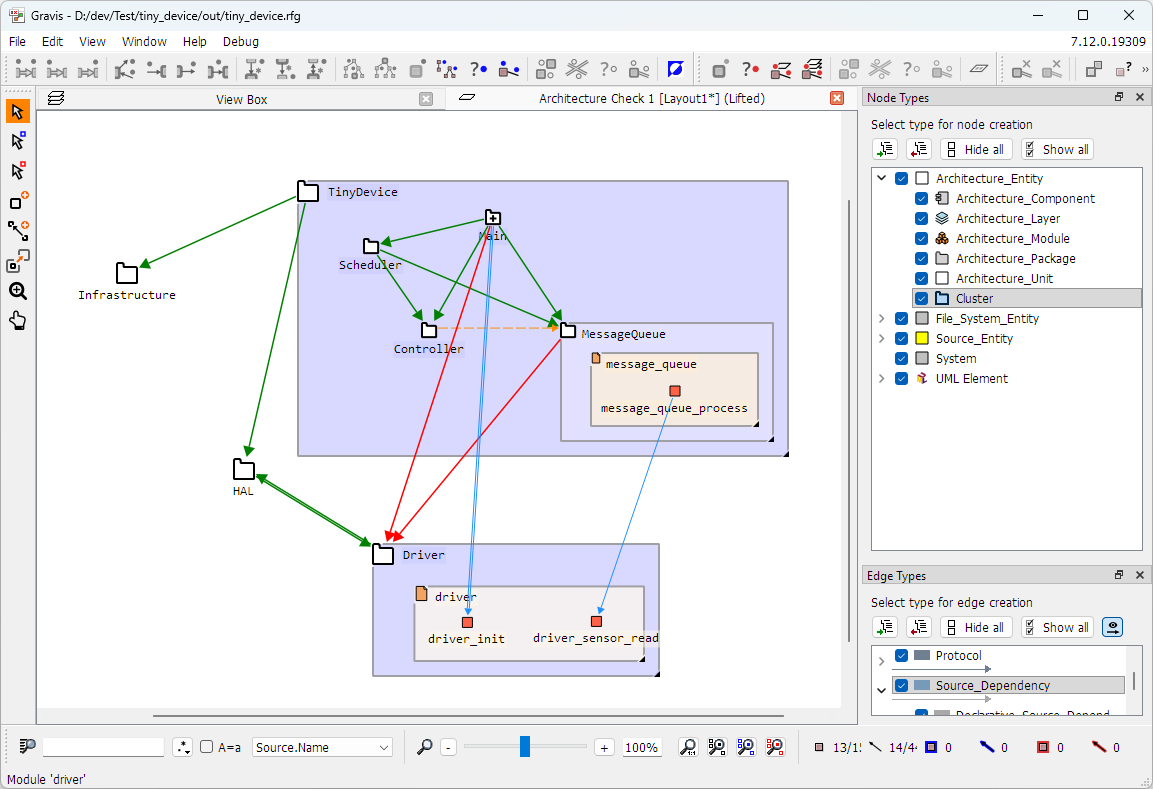1153x789 pixels.
Task: Toggle the Cluster node type checkbox
Action: 921,299
